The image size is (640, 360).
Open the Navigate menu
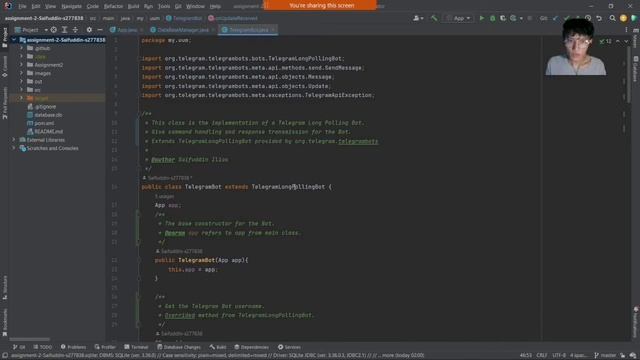(x=71, y=6)
